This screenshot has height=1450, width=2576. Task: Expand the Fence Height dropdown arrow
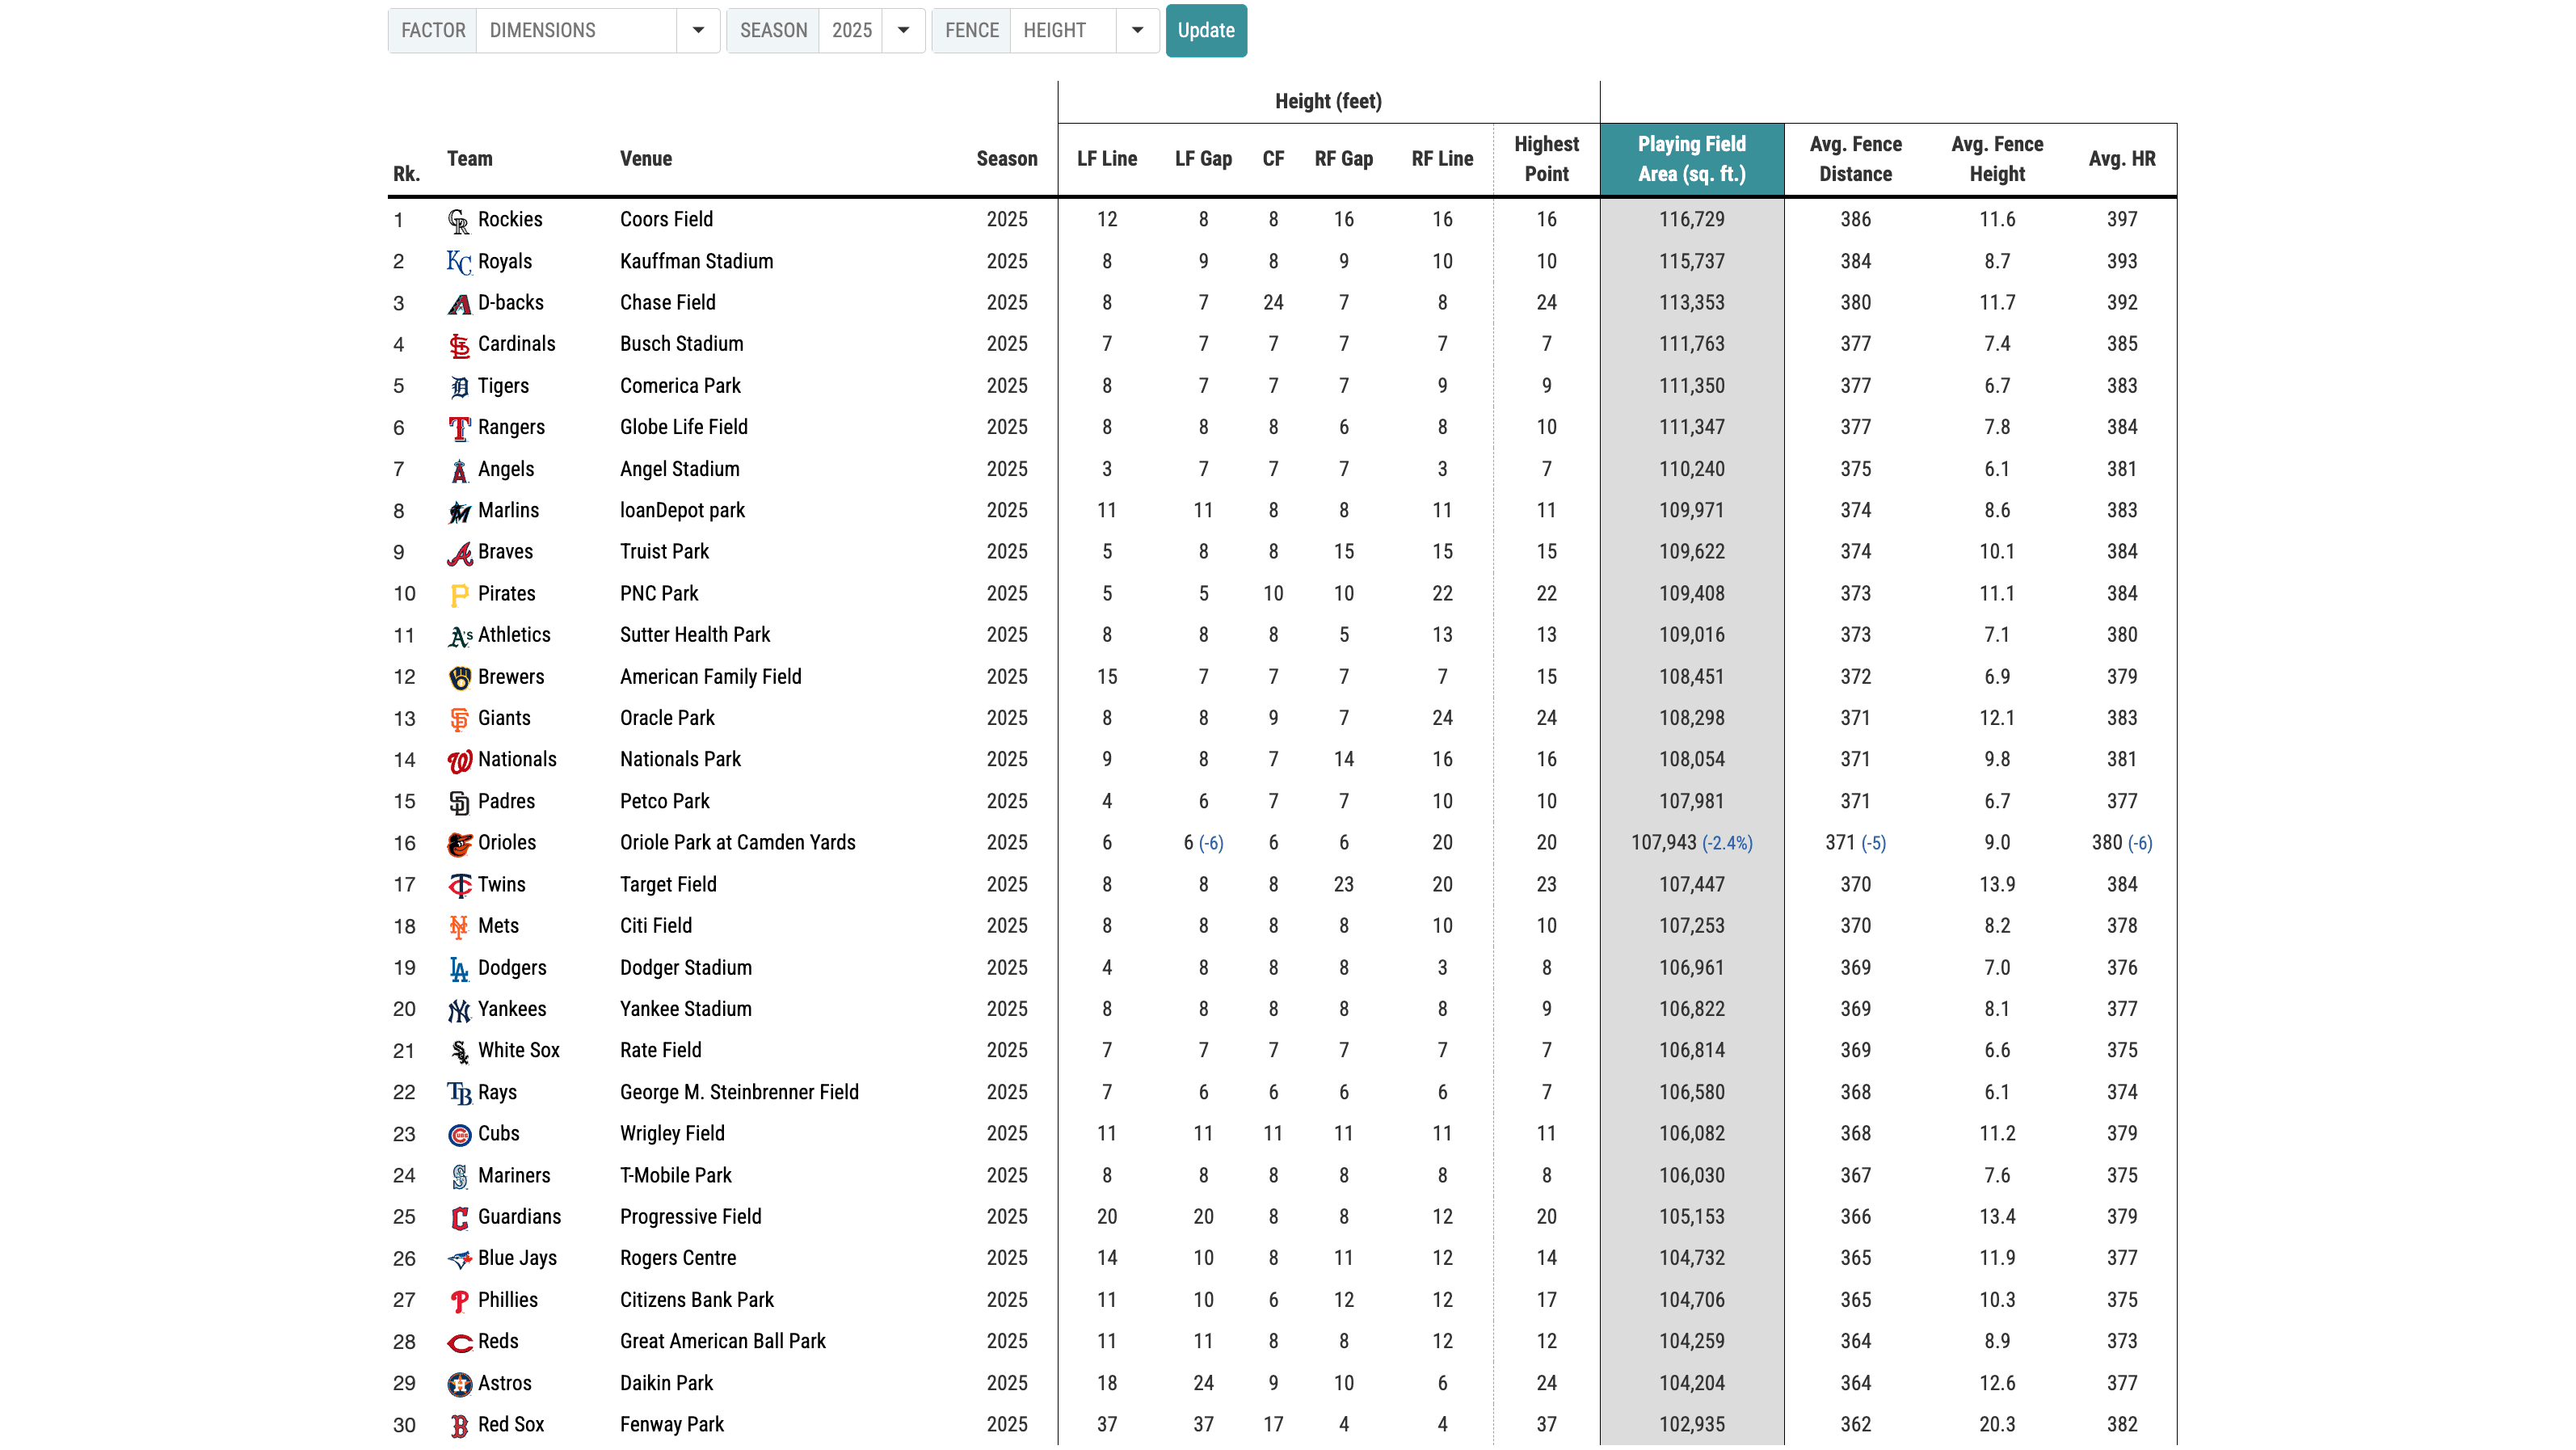click(1137, 30)
